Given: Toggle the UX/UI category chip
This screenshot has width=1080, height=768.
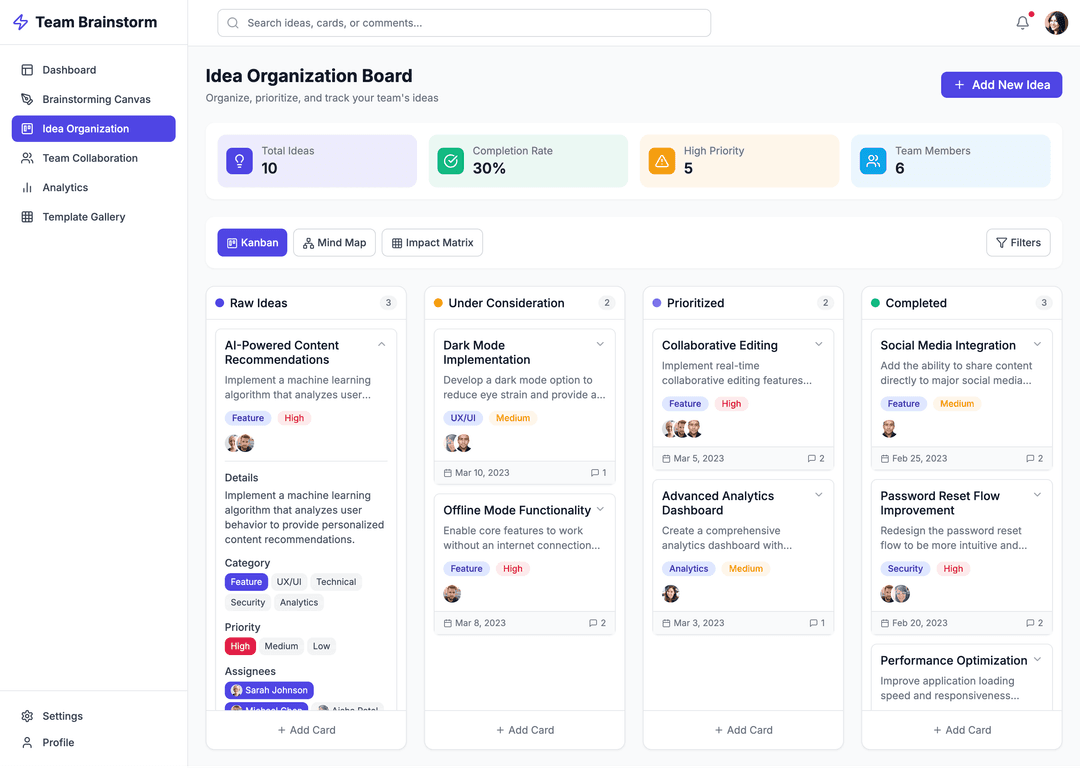Looking at the screenshot, I should click(289, 582).
